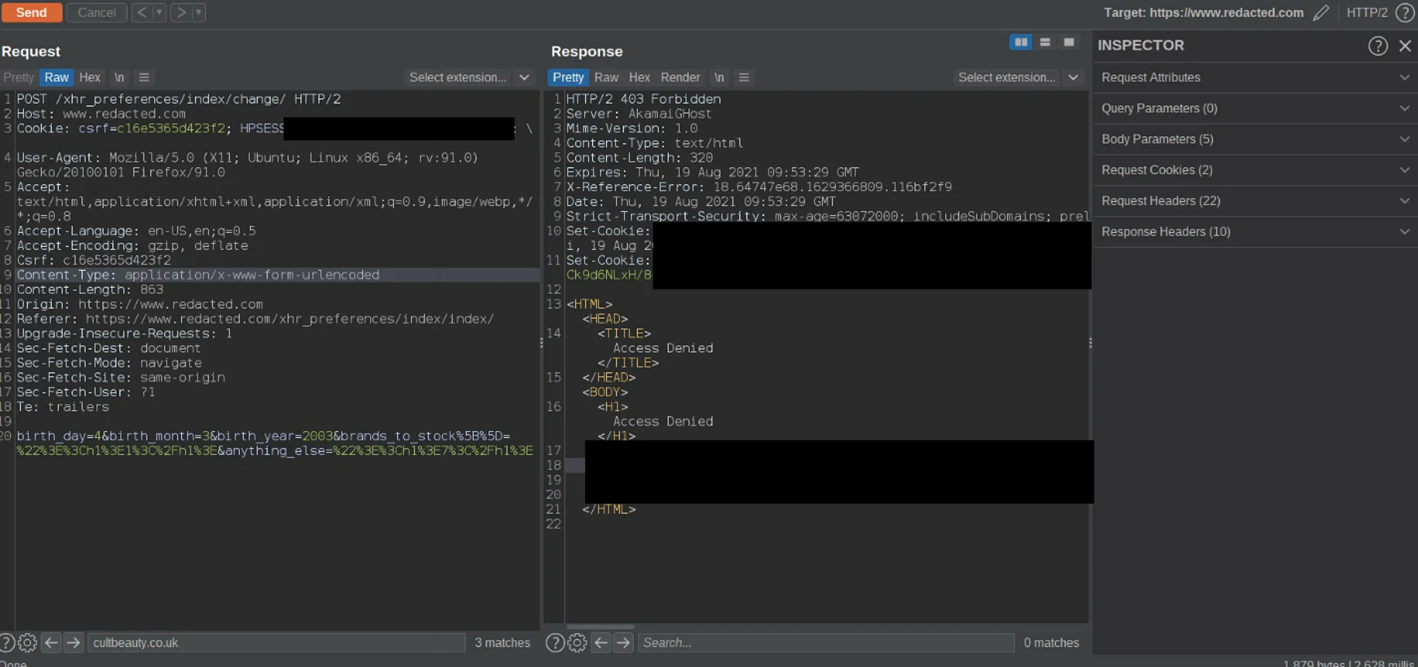
Task: Select the Raw tab in Response
Action: click(606, 77)
